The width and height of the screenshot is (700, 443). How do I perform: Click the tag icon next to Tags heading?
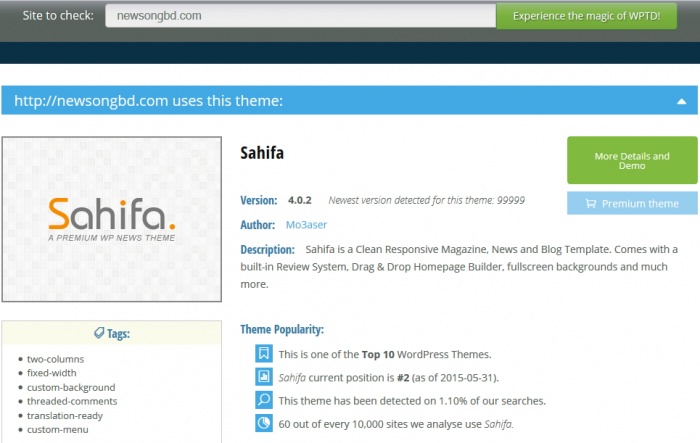tap(99, 333)
